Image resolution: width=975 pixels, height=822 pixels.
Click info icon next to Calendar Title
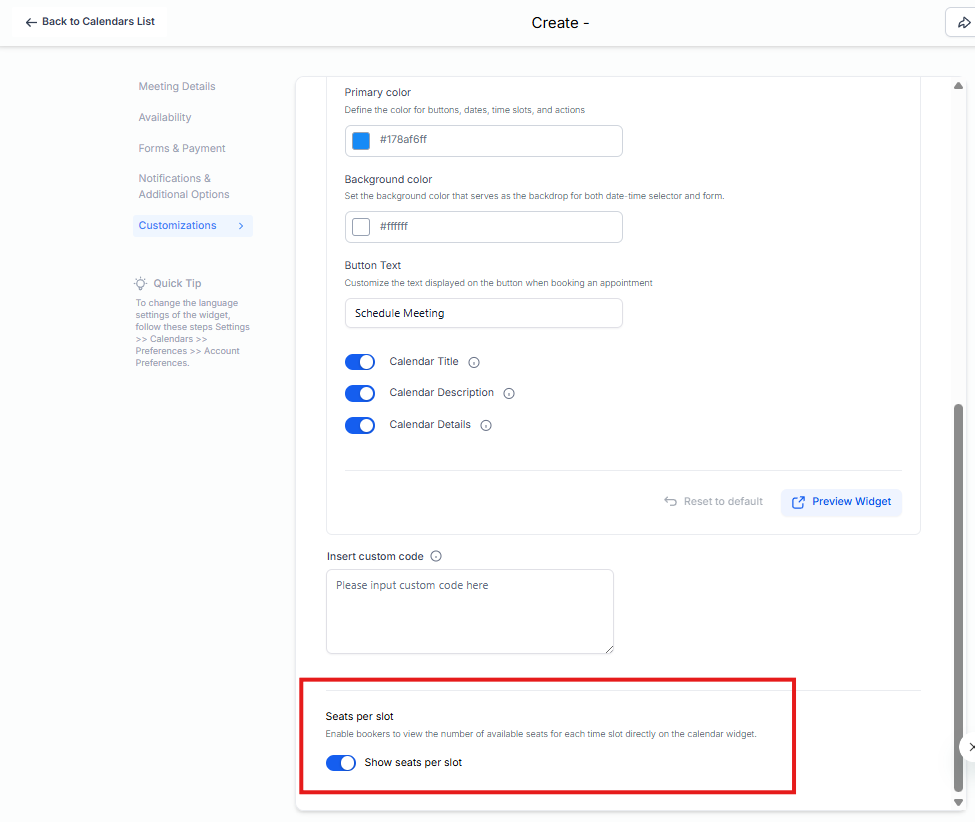(x=474, y=363)
